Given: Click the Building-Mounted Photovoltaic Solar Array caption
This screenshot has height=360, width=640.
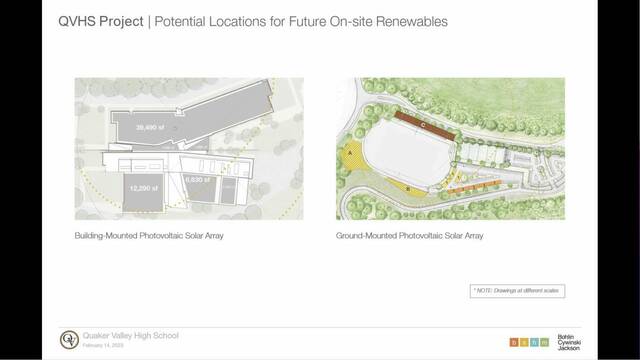Looking at the screenshot, I should [x=149, y=236].
